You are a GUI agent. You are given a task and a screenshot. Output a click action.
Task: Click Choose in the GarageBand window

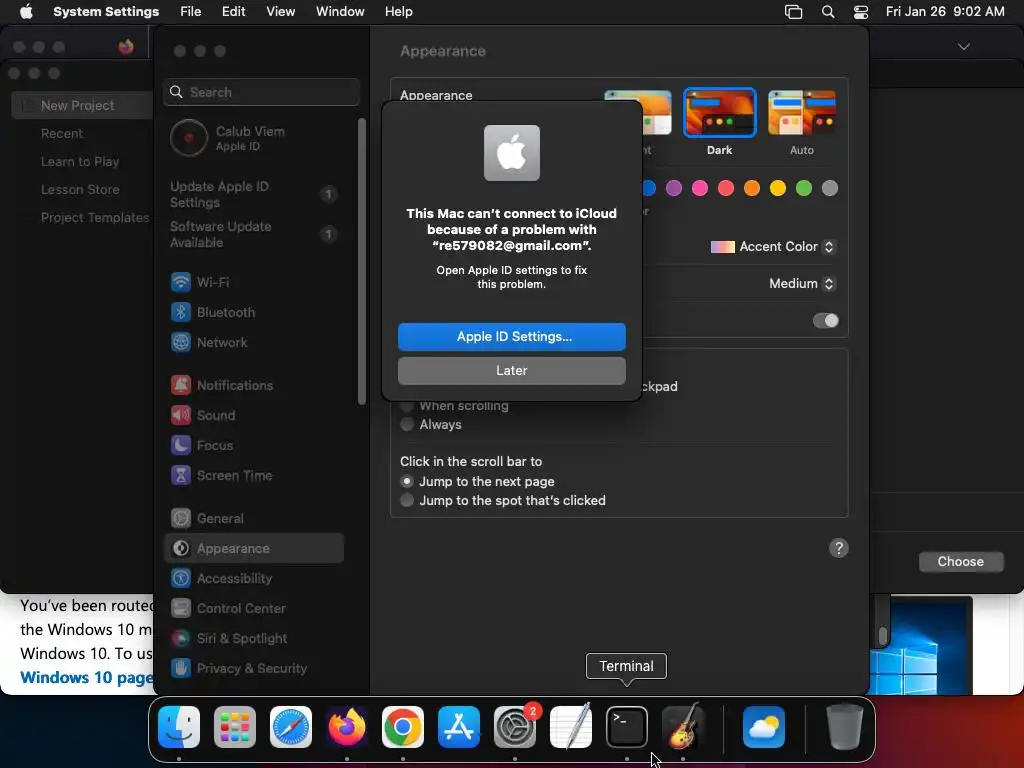click(960, 562)
